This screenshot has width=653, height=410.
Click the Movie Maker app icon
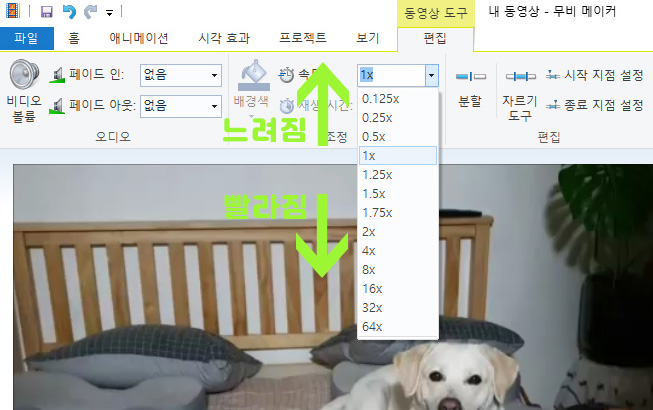click(13, 11)
